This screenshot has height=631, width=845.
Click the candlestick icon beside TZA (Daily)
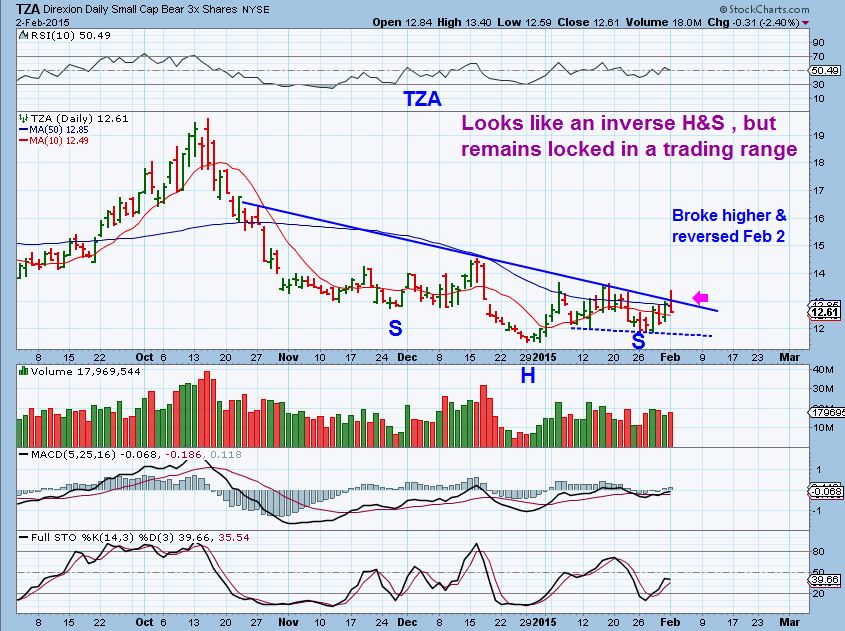[x=23, y=119]
